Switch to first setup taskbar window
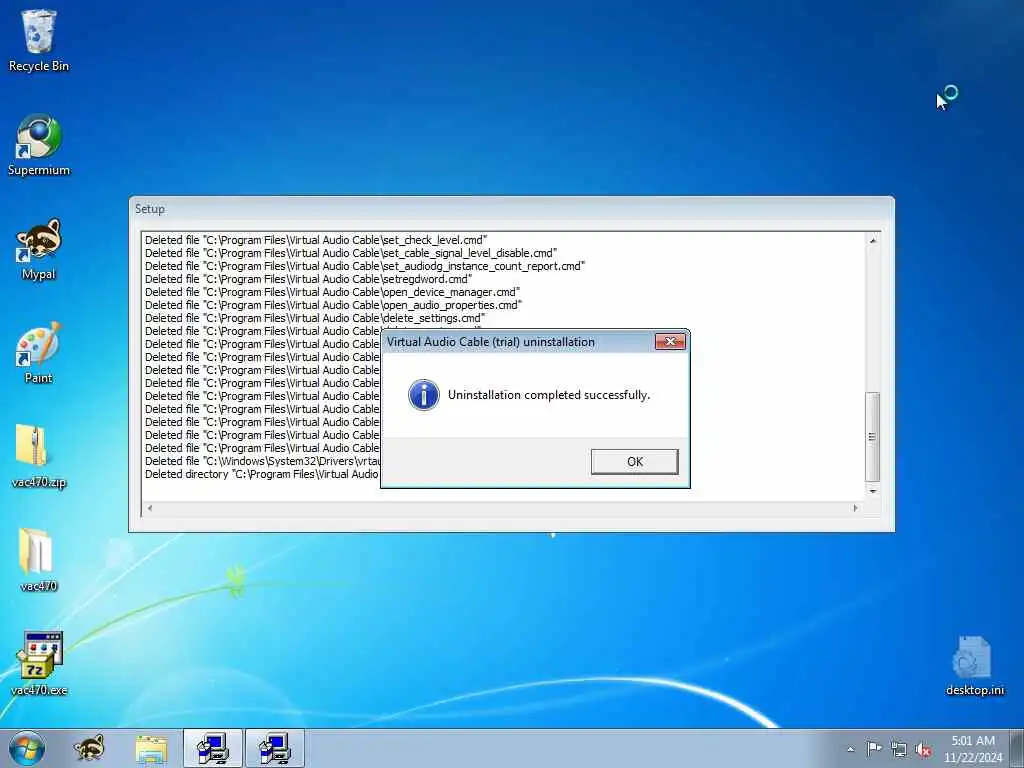This screenshot has width=1024, height=768. click(x=213, y=748)
